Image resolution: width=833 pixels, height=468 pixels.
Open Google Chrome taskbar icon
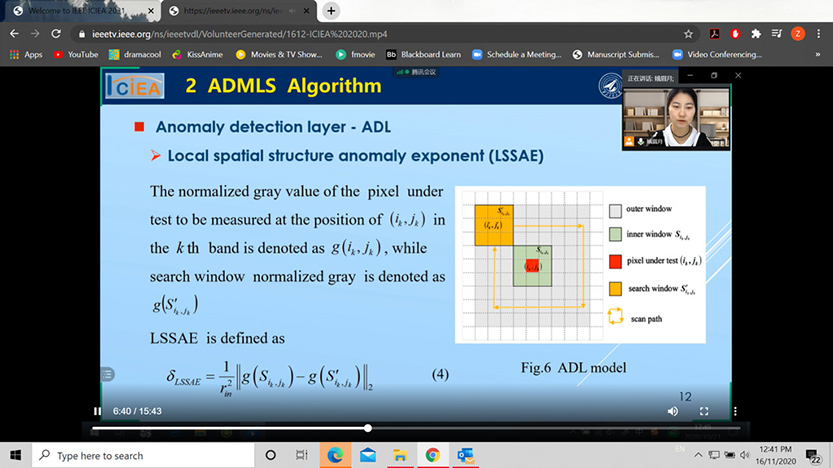432,455
